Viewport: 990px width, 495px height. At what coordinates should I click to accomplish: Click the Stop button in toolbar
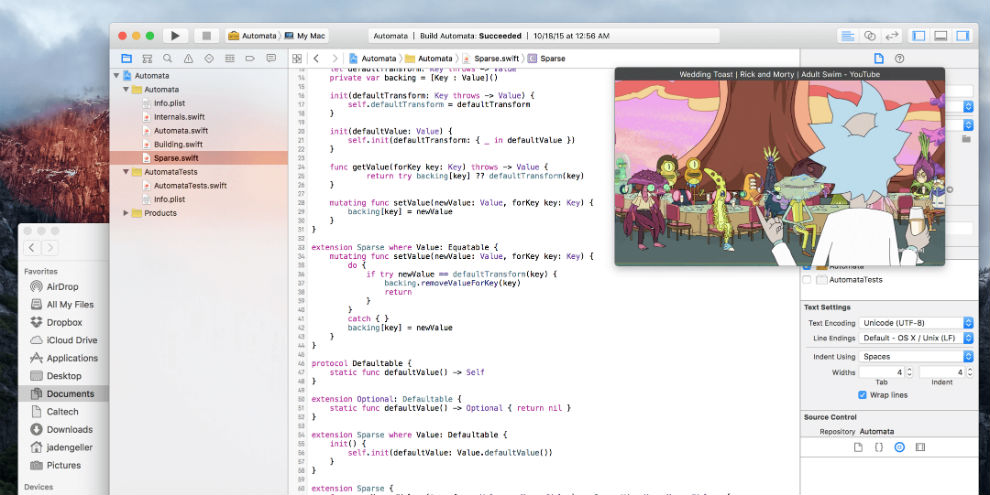tap(206, 36)
